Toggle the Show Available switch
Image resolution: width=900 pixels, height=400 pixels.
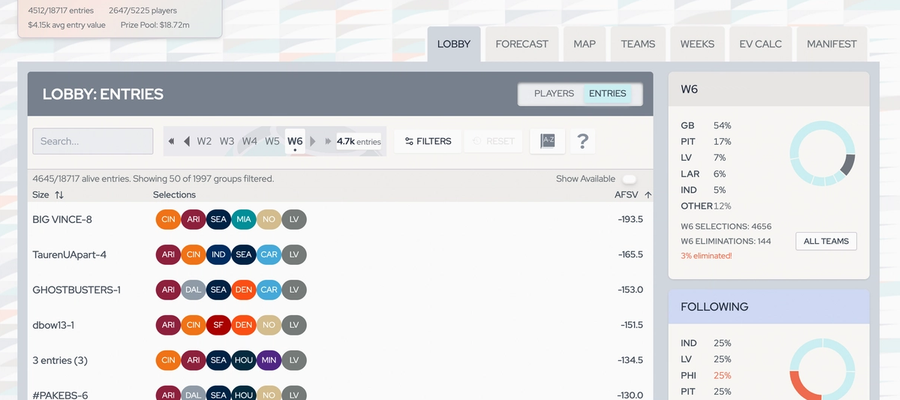pyautogui.click(x=630, y=179)
